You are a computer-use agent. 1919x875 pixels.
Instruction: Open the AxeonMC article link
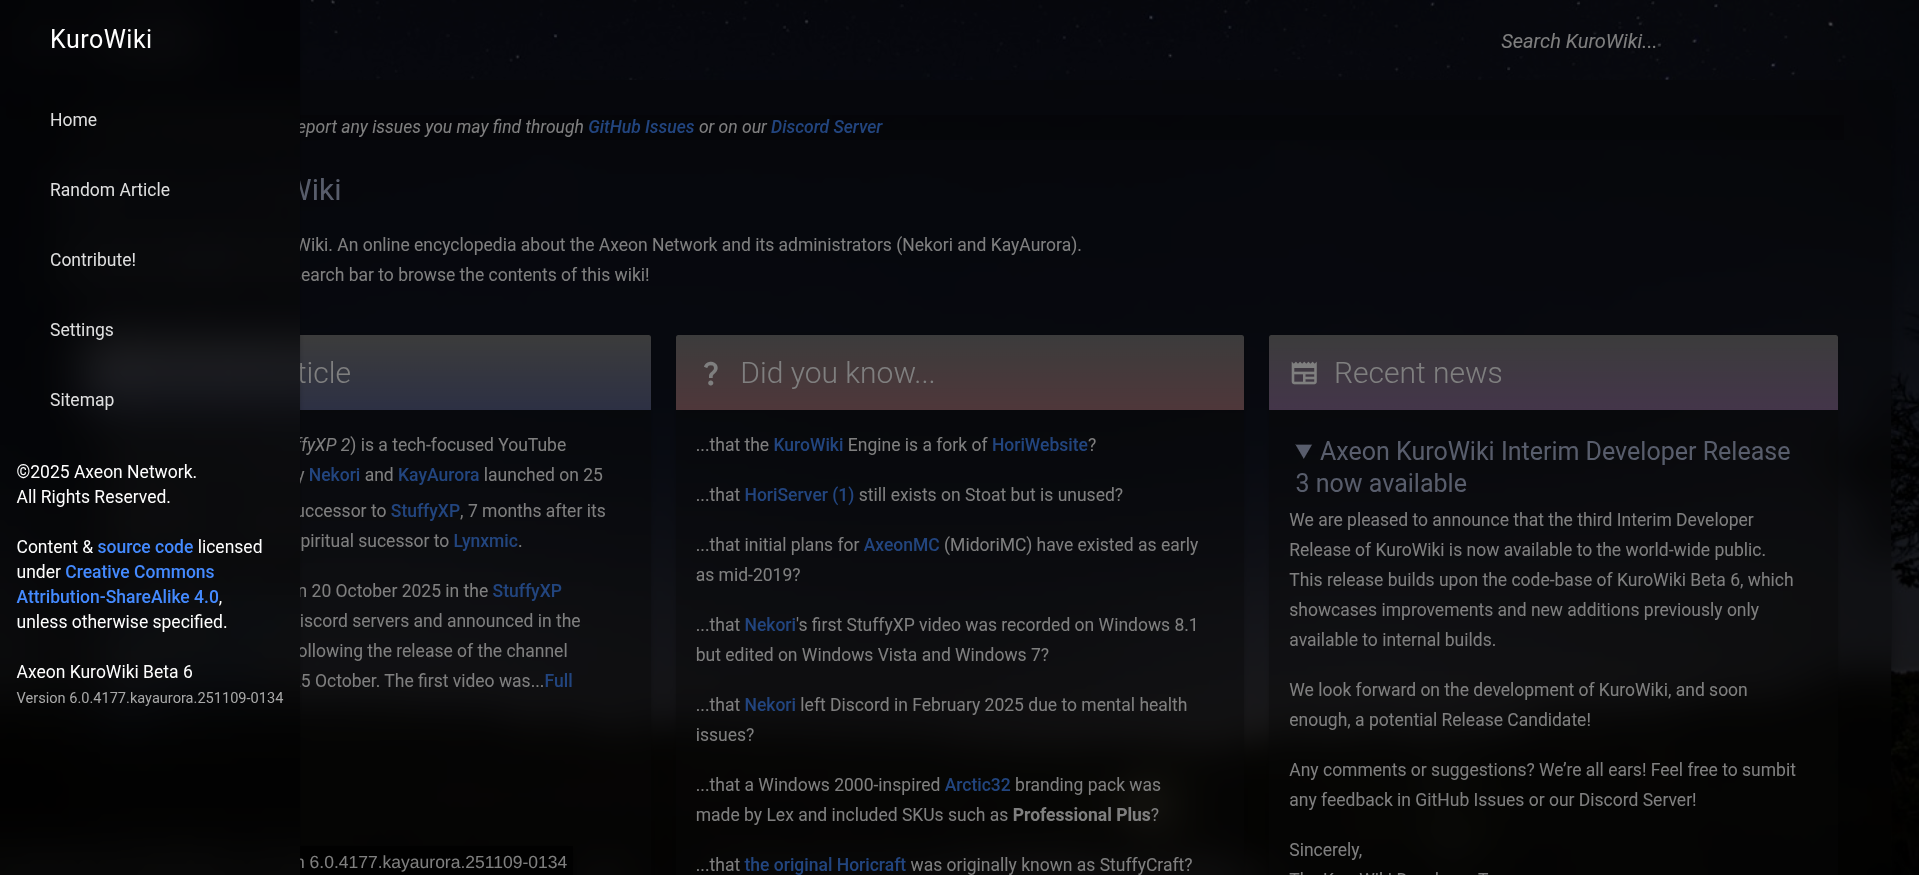[x=901, y=545]
